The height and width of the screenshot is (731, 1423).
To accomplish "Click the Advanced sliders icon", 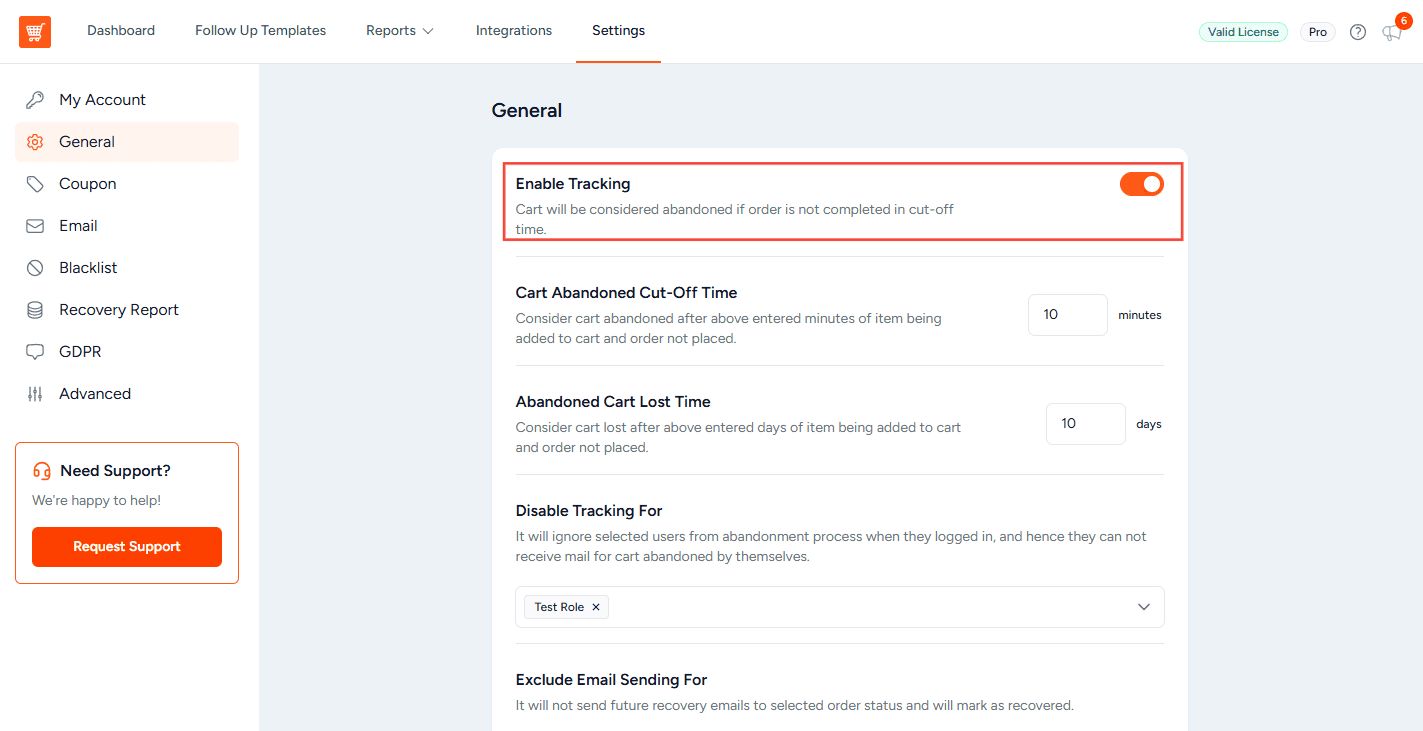I will coord(35,394).
